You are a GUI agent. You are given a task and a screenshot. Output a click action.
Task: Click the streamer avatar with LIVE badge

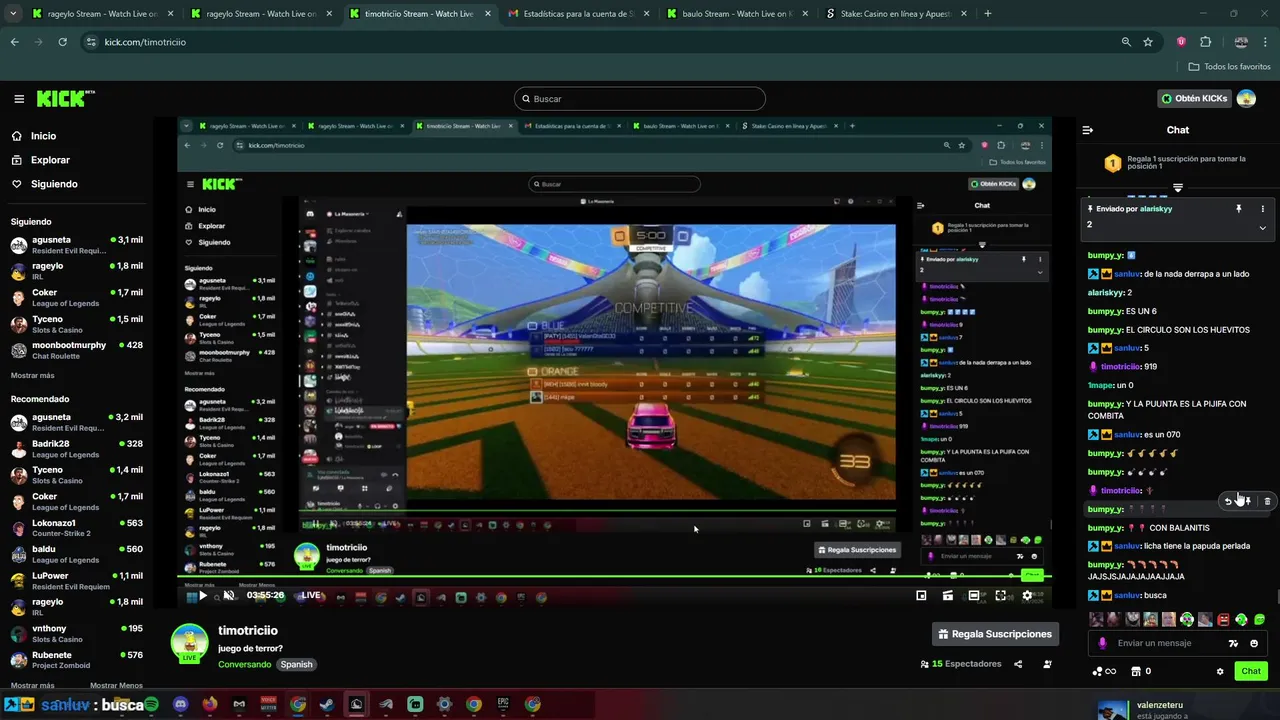(189, 643)
